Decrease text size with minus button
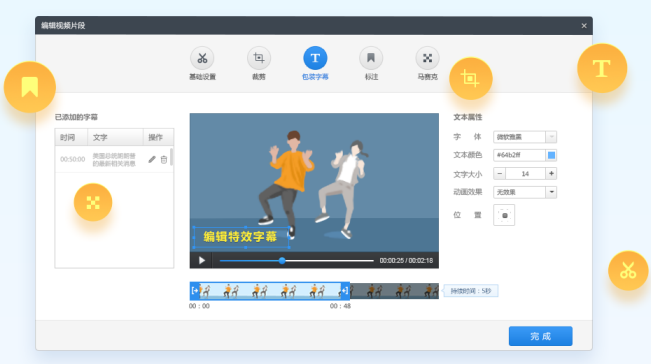651x364 pixels. (500, 173)
